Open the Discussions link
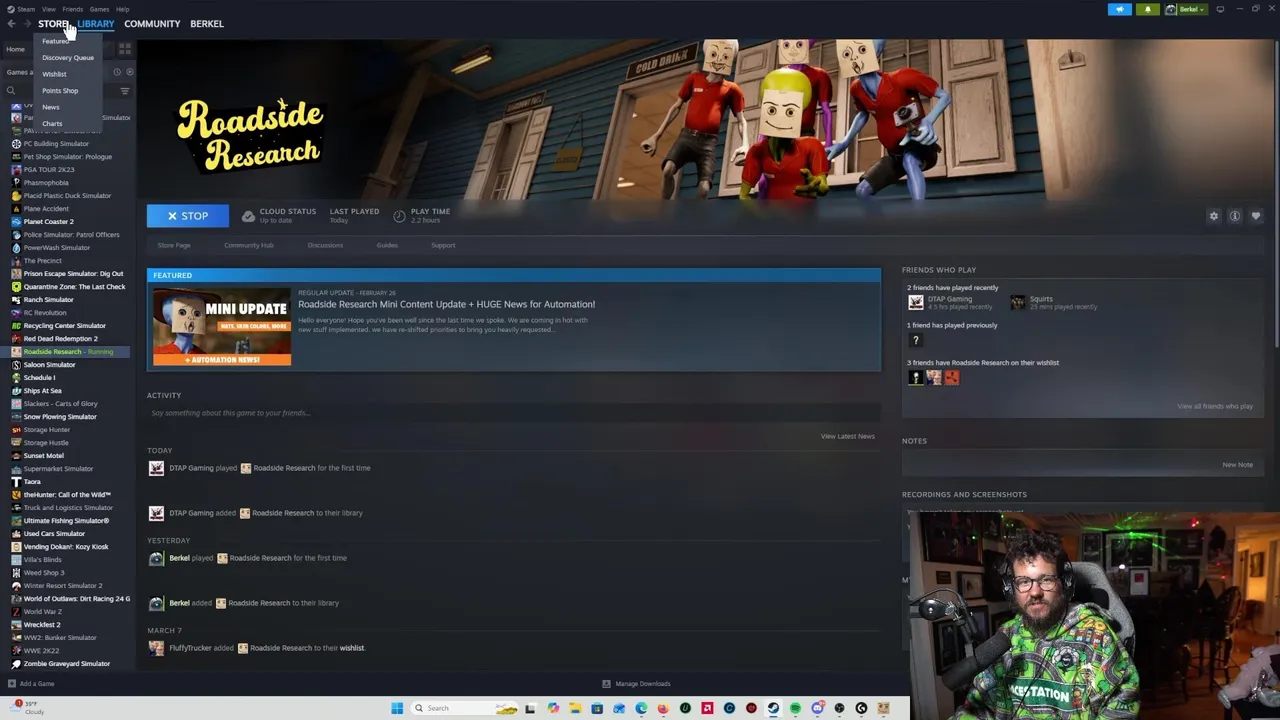Screen dimensions: 1280x720 pos(325,245)
